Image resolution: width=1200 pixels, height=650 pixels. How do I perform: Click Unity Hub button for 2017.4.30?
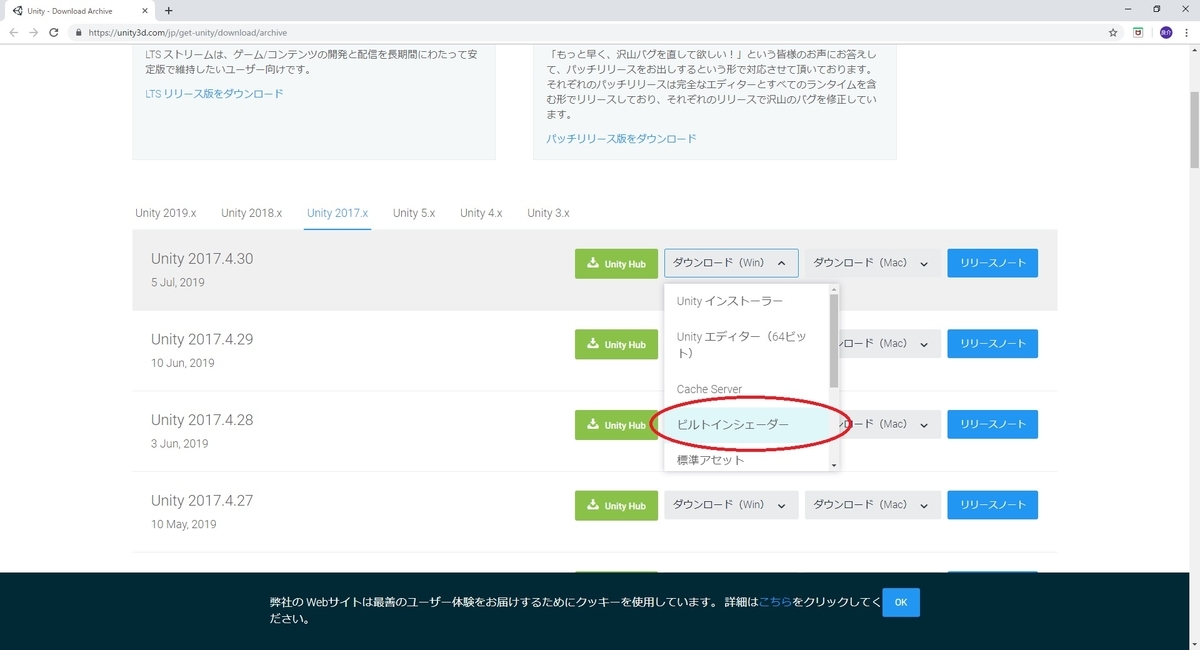[x=616, y=264]
